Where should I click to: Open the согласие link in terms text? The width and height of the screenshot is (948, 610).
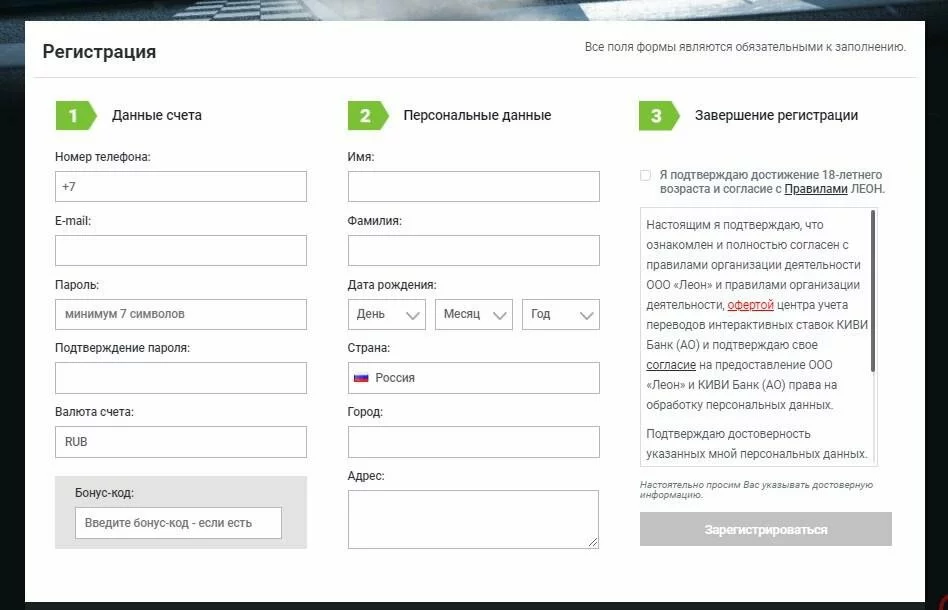pos(670,365)
